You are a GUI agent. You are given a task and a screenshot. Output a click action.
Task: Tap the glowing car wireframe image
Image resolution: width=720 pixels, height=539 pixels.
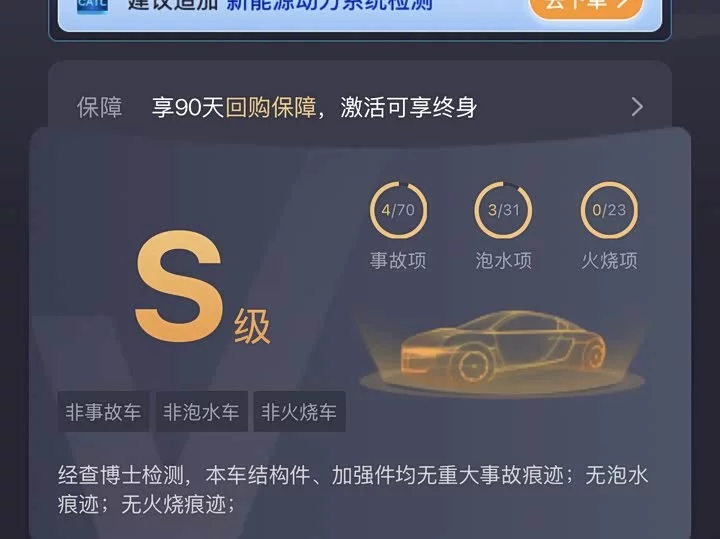[503, 353]
